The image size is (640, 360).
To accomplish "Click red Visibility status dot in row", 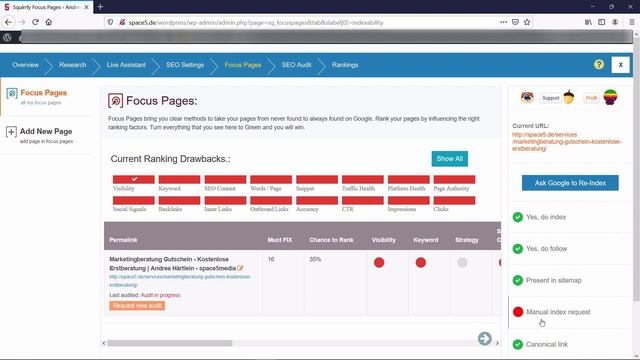I will [x=379, y=262].
